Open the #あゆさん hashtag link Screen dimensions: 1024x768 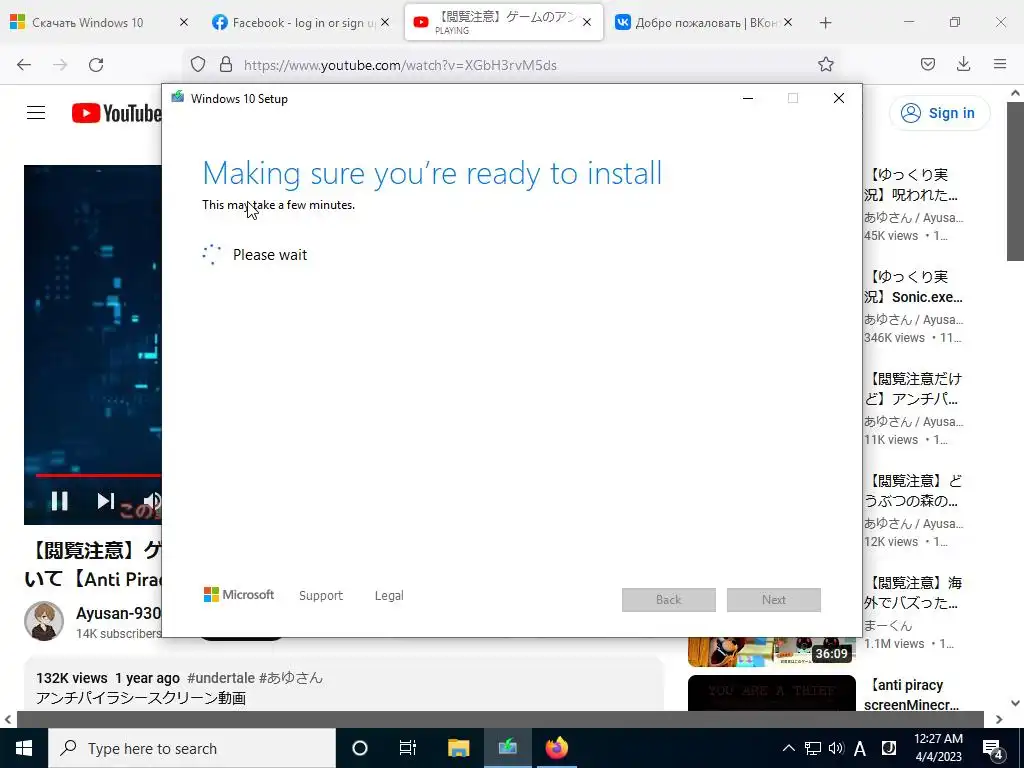coord(291,678)
